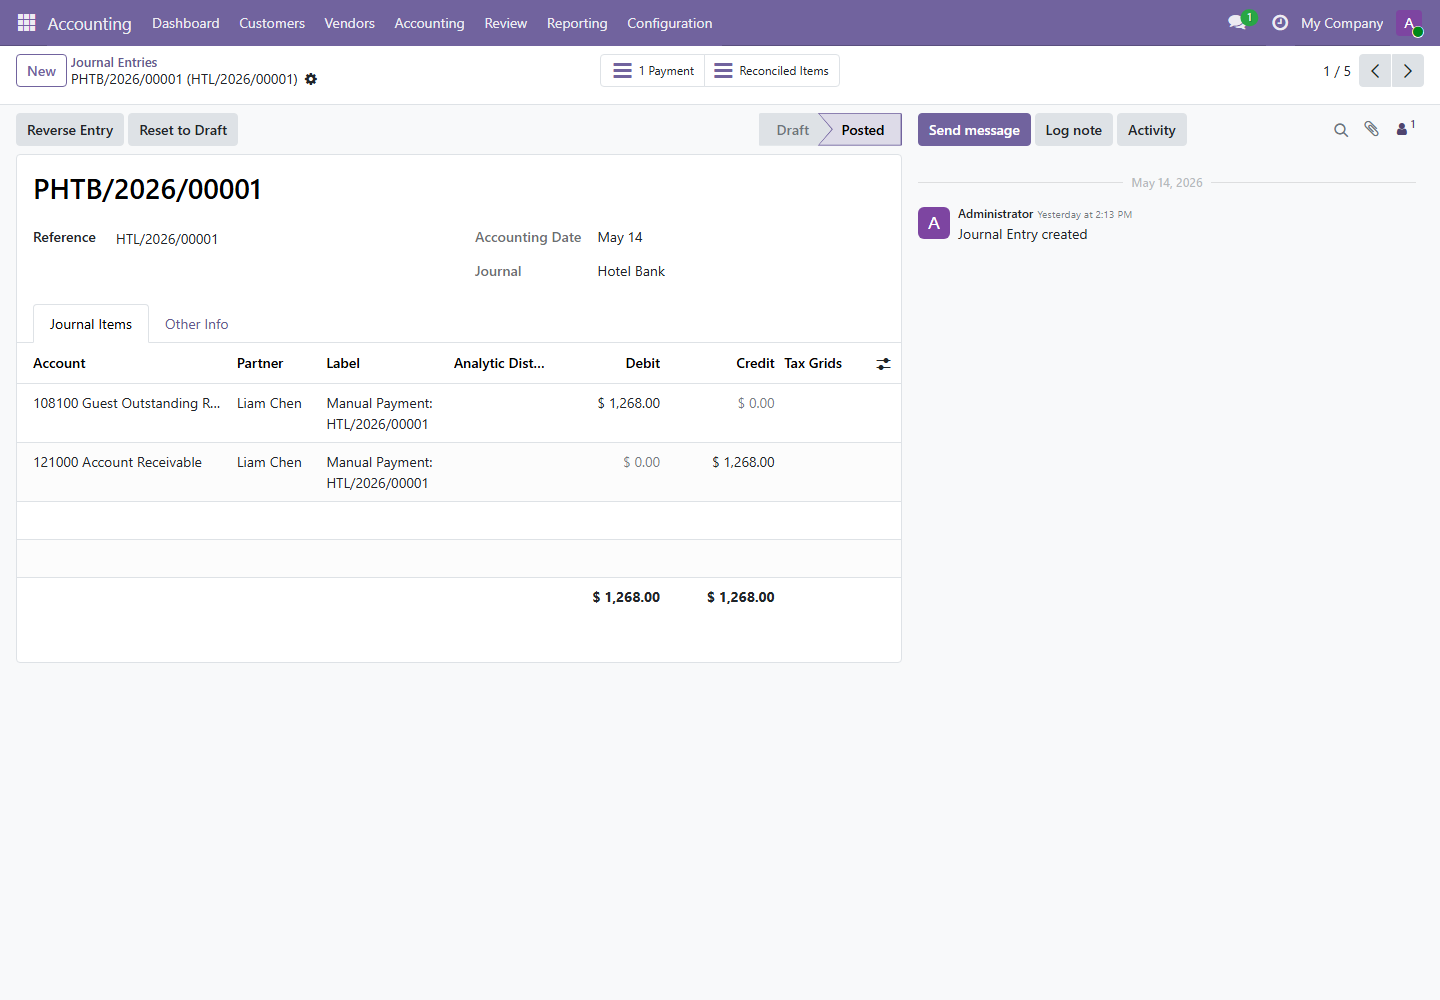Viewport: 1440px width, 1000px height.
Task: Click Liam Chen in the 121000 row
Action: [269, 462]
